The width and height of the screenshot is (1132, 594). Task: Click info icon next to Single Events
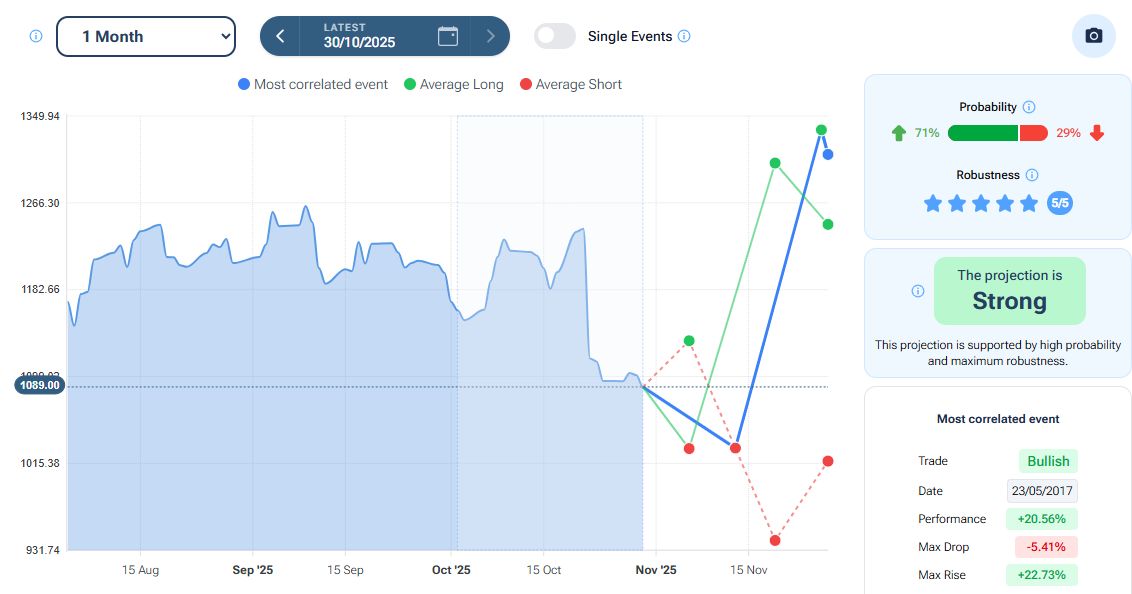pos(684,36)
